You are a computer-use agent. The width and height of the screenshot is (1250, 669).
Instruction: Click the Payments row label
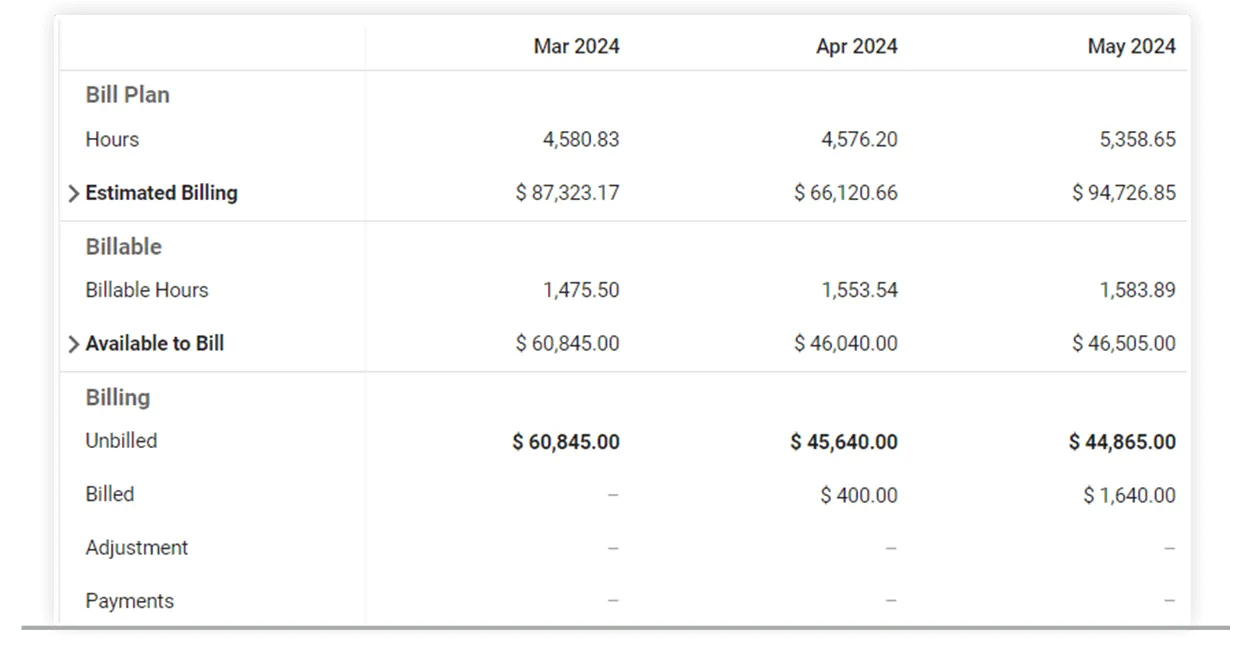pyautogui.click(x=129, y=601)
